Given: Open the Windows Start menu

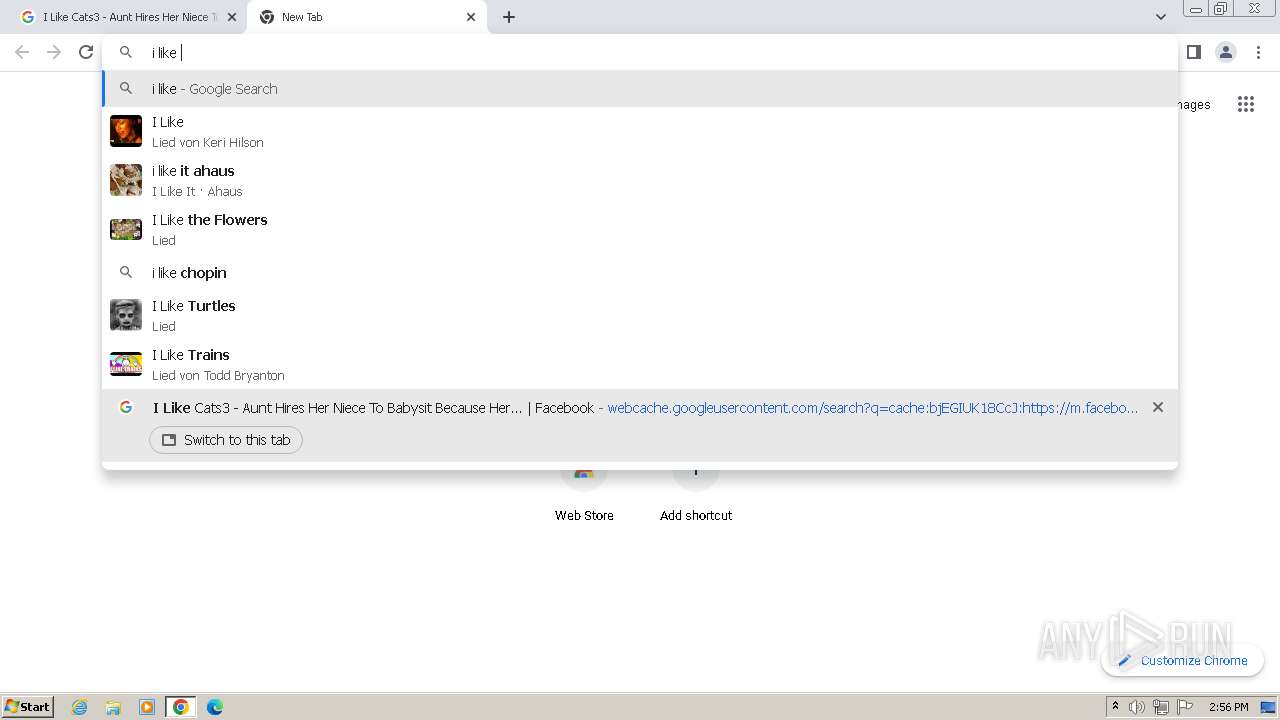Looking at the screenshot, I should tap(28, 706).
